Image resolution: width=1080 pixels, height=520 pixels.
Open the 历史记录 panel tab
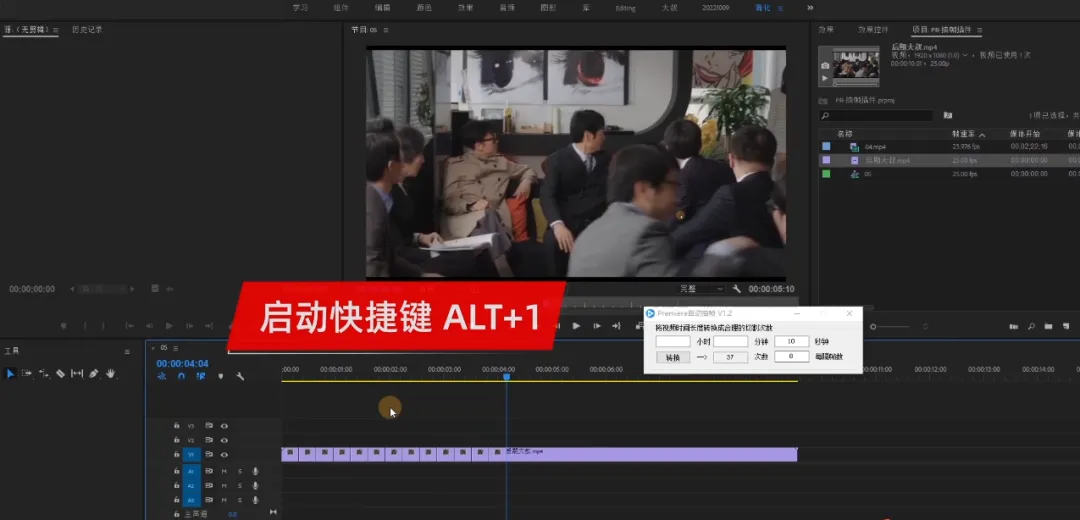click(x=87, y=30)
